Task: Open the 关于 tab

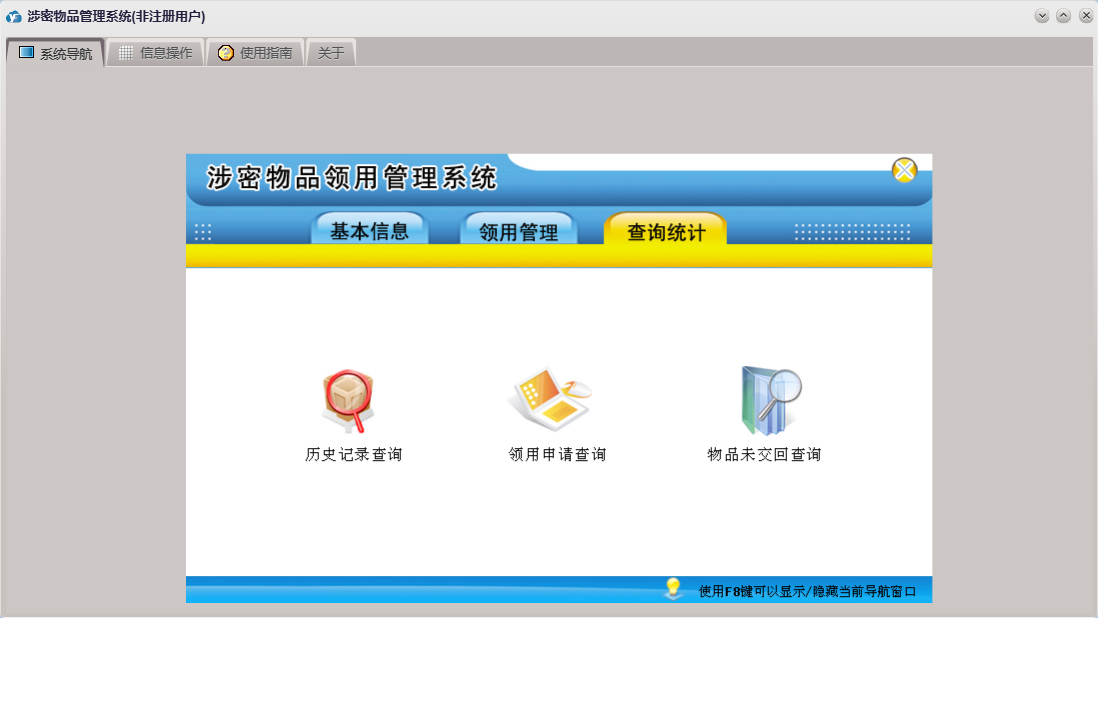Action: pos(331,53)
